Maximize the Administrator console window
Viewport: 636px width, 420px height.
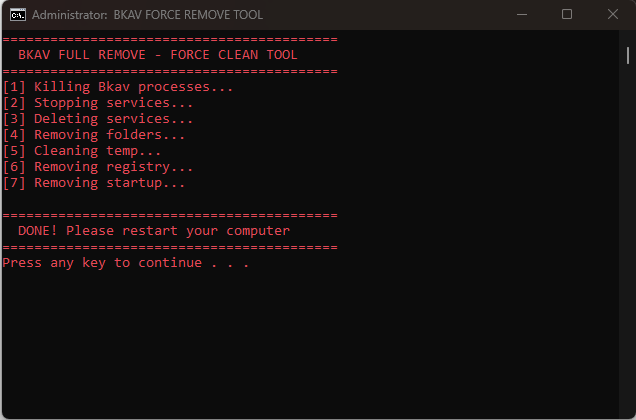pos(567,15)
